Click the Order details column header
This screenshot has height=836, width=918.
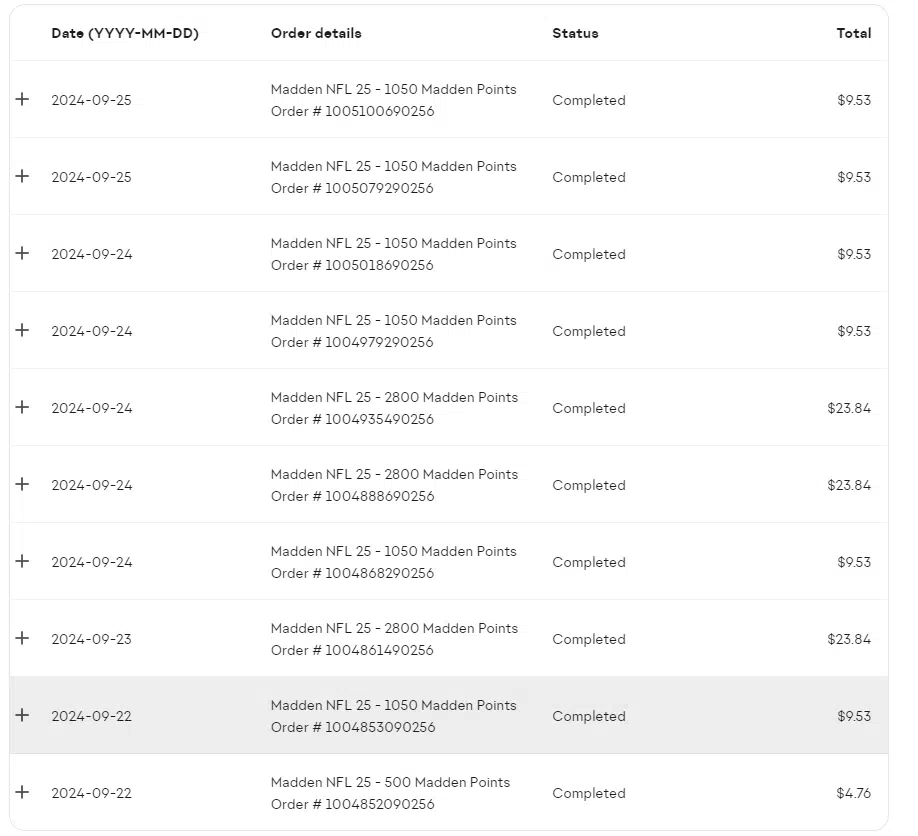tap(316, 33)
